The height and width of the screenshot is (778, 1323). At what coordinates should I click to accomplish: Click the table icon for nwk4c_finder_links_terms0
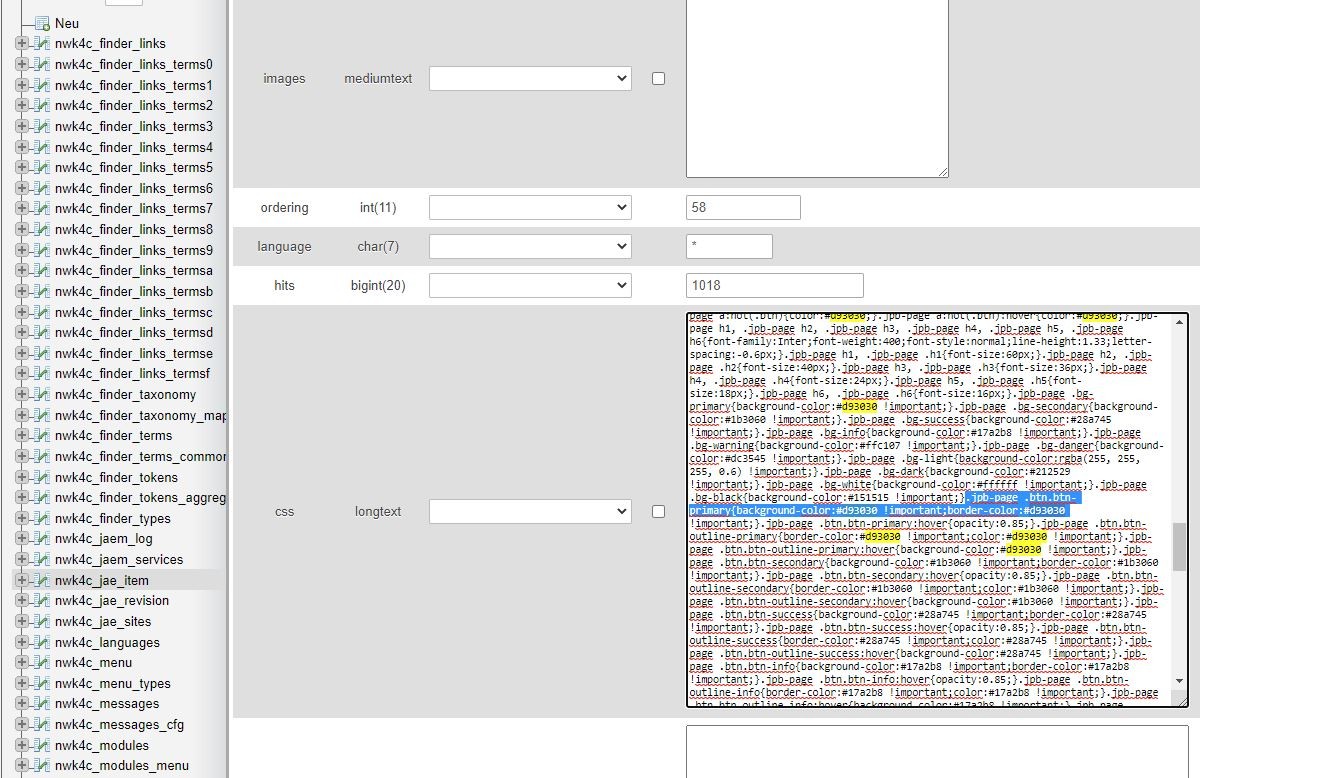42,64
